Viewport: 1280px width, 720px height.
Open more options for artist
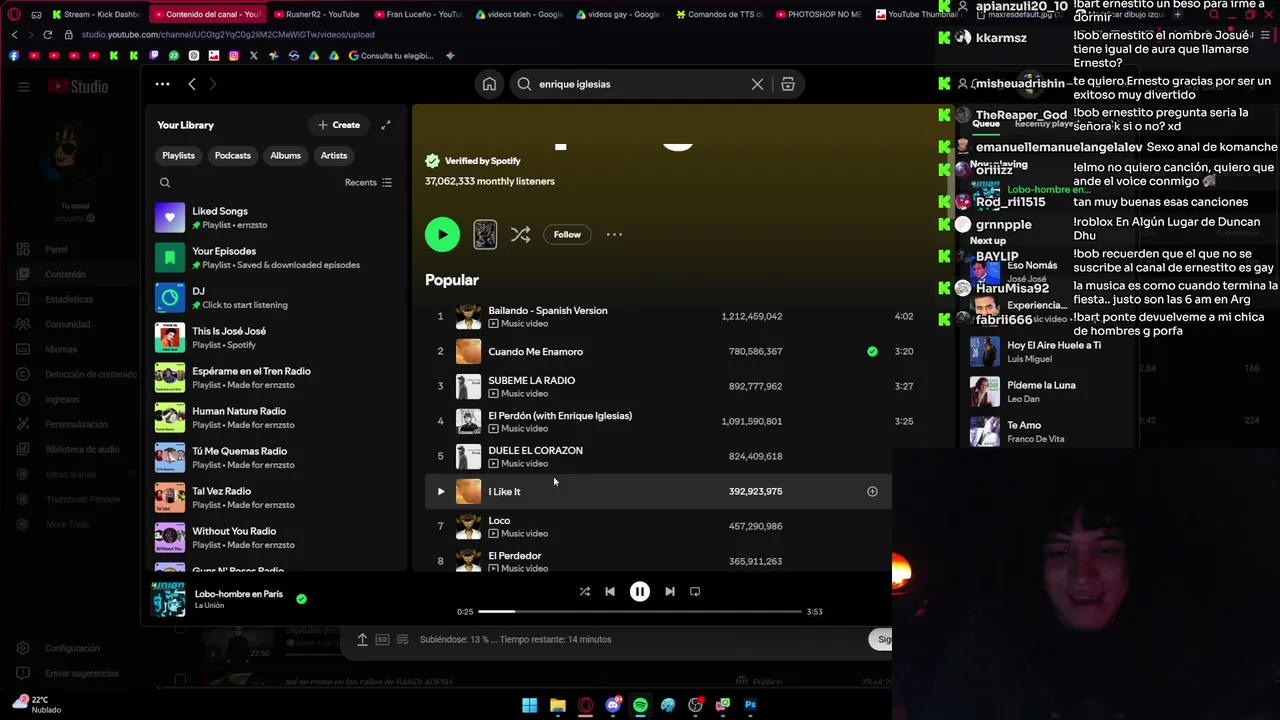614,234
